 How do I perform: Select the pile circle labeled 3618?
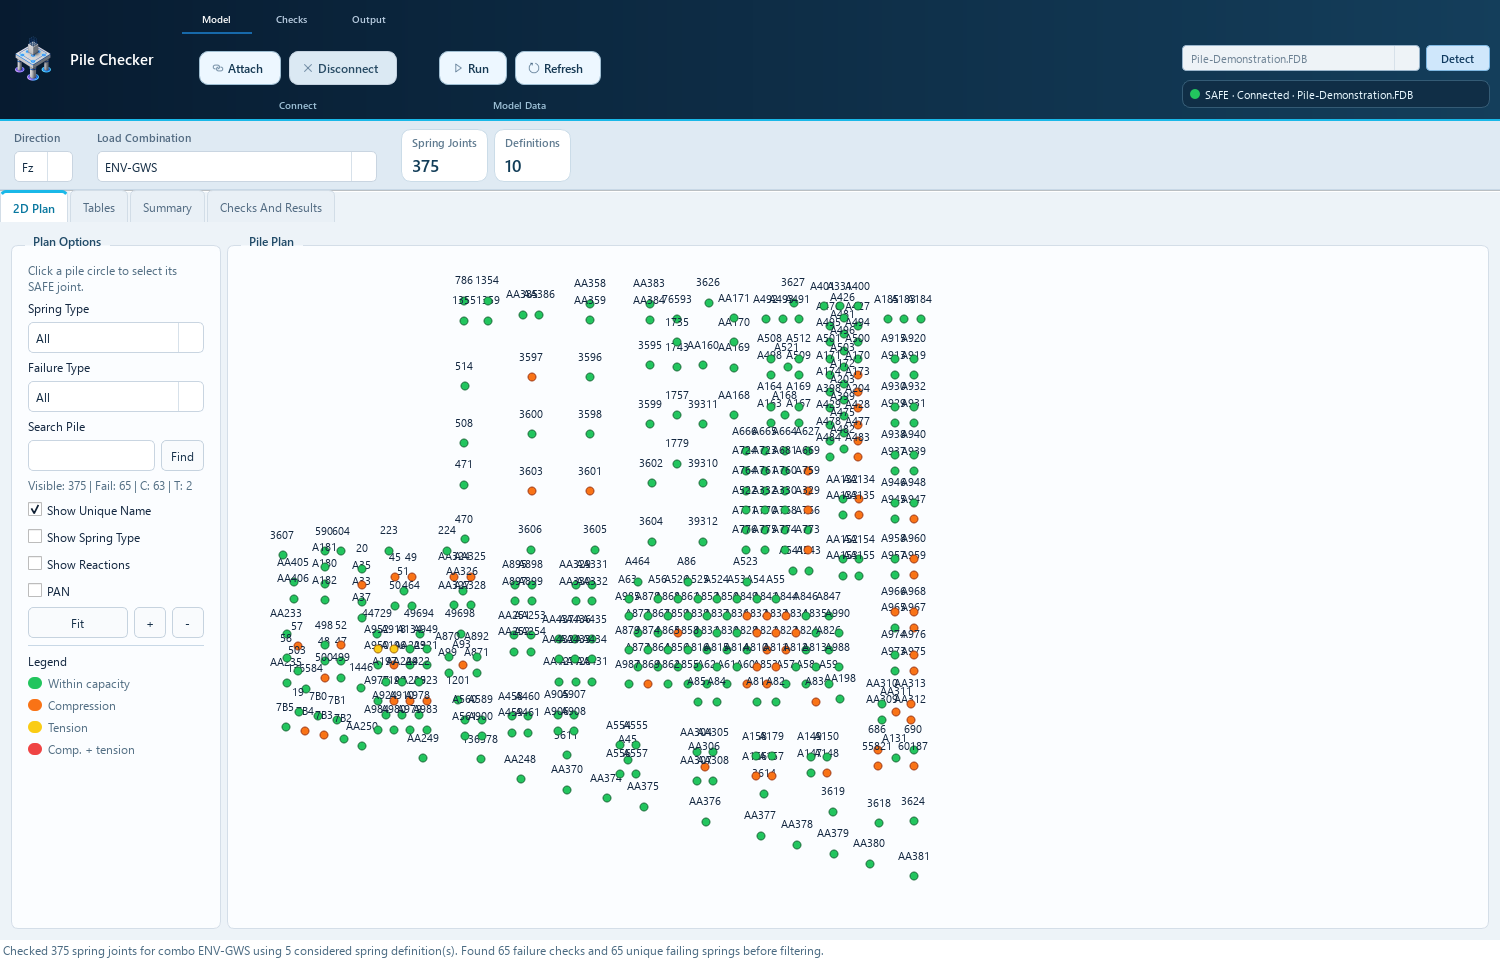pos(879,823)
